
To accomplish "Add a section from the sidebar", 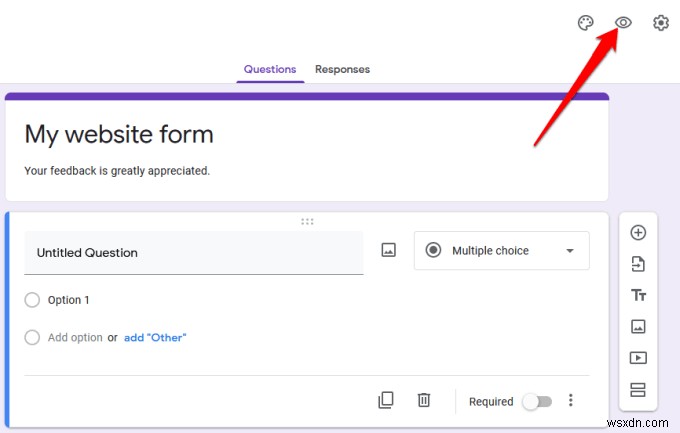I will pos(638,389).
